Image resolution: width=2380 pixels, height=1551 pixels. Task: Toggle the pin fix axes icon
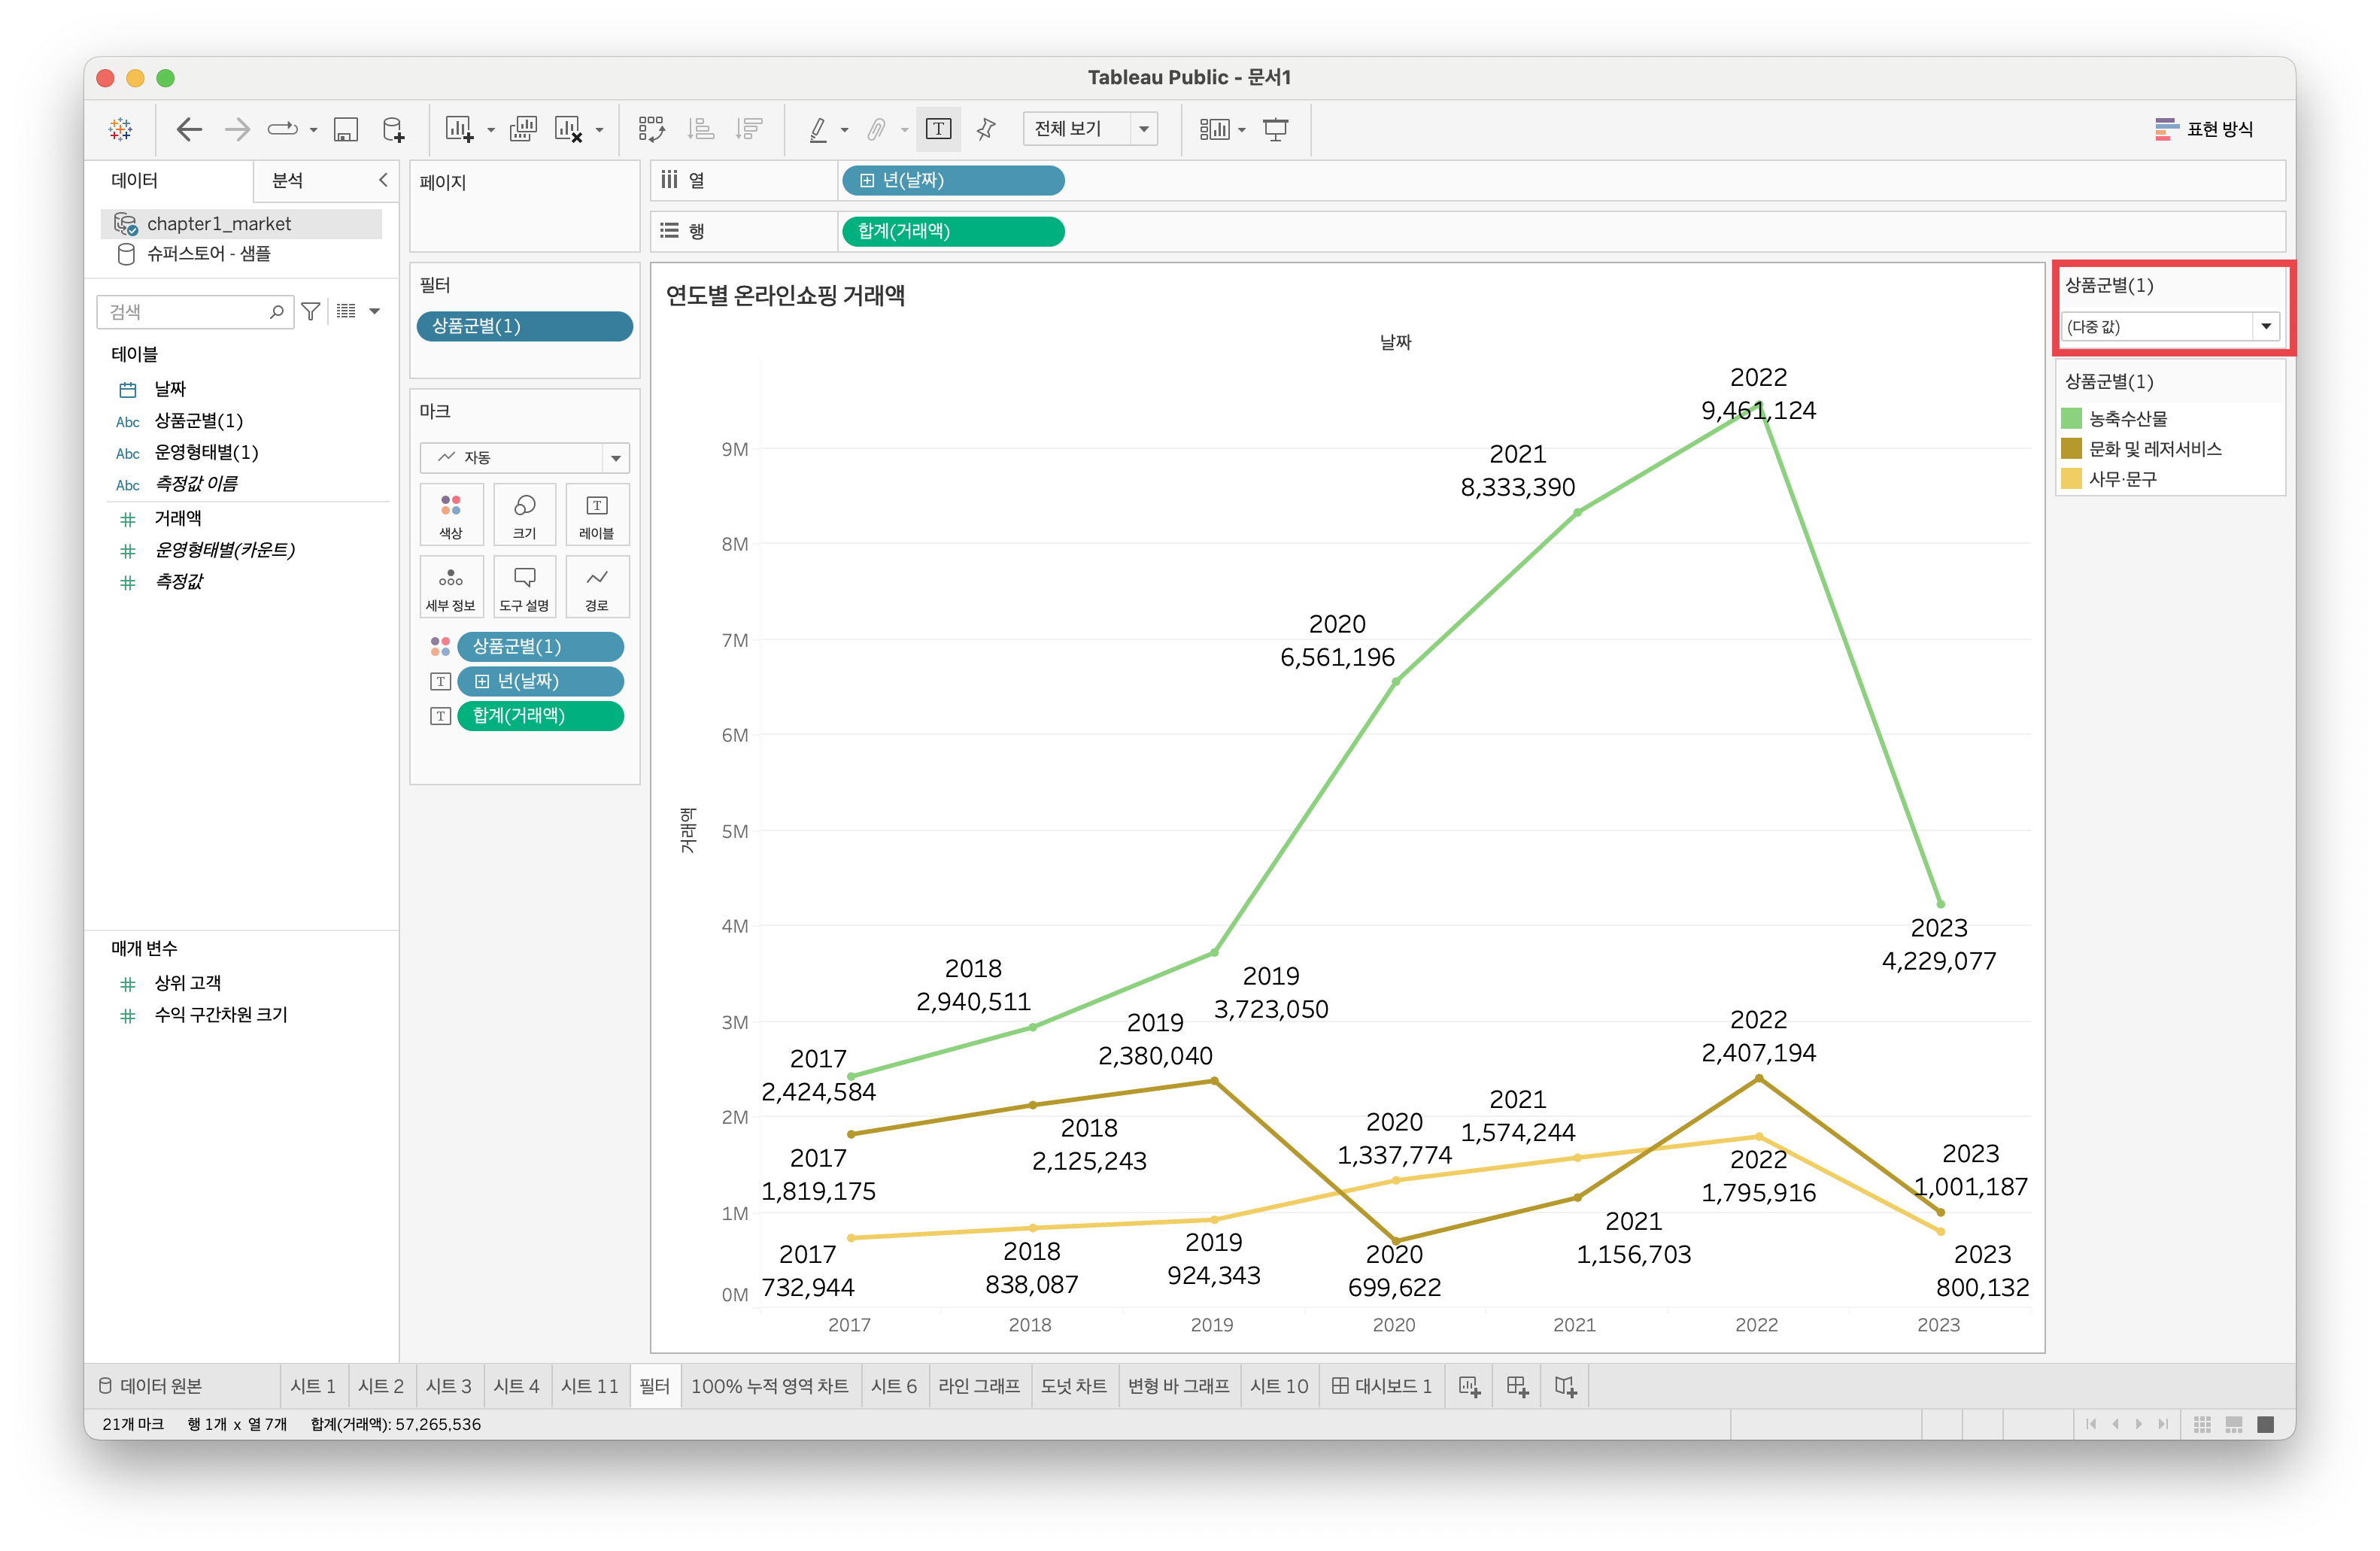(986, 129)
